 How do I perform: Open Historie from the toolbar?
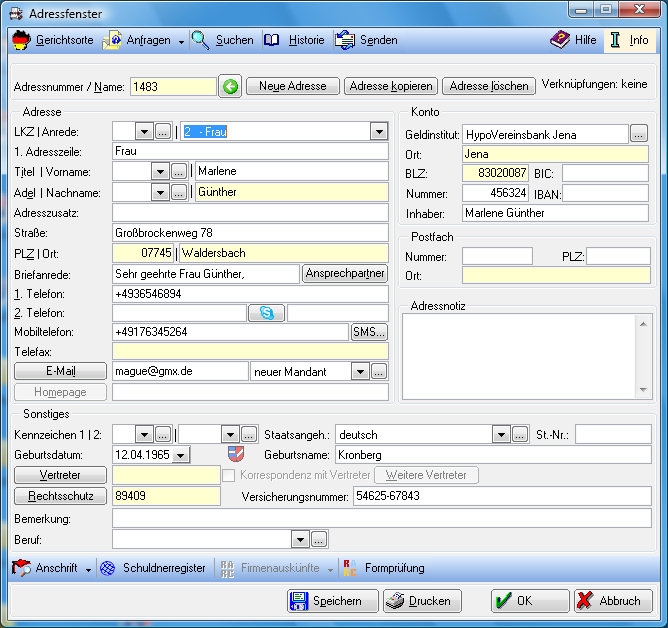[x=293, y=40]
